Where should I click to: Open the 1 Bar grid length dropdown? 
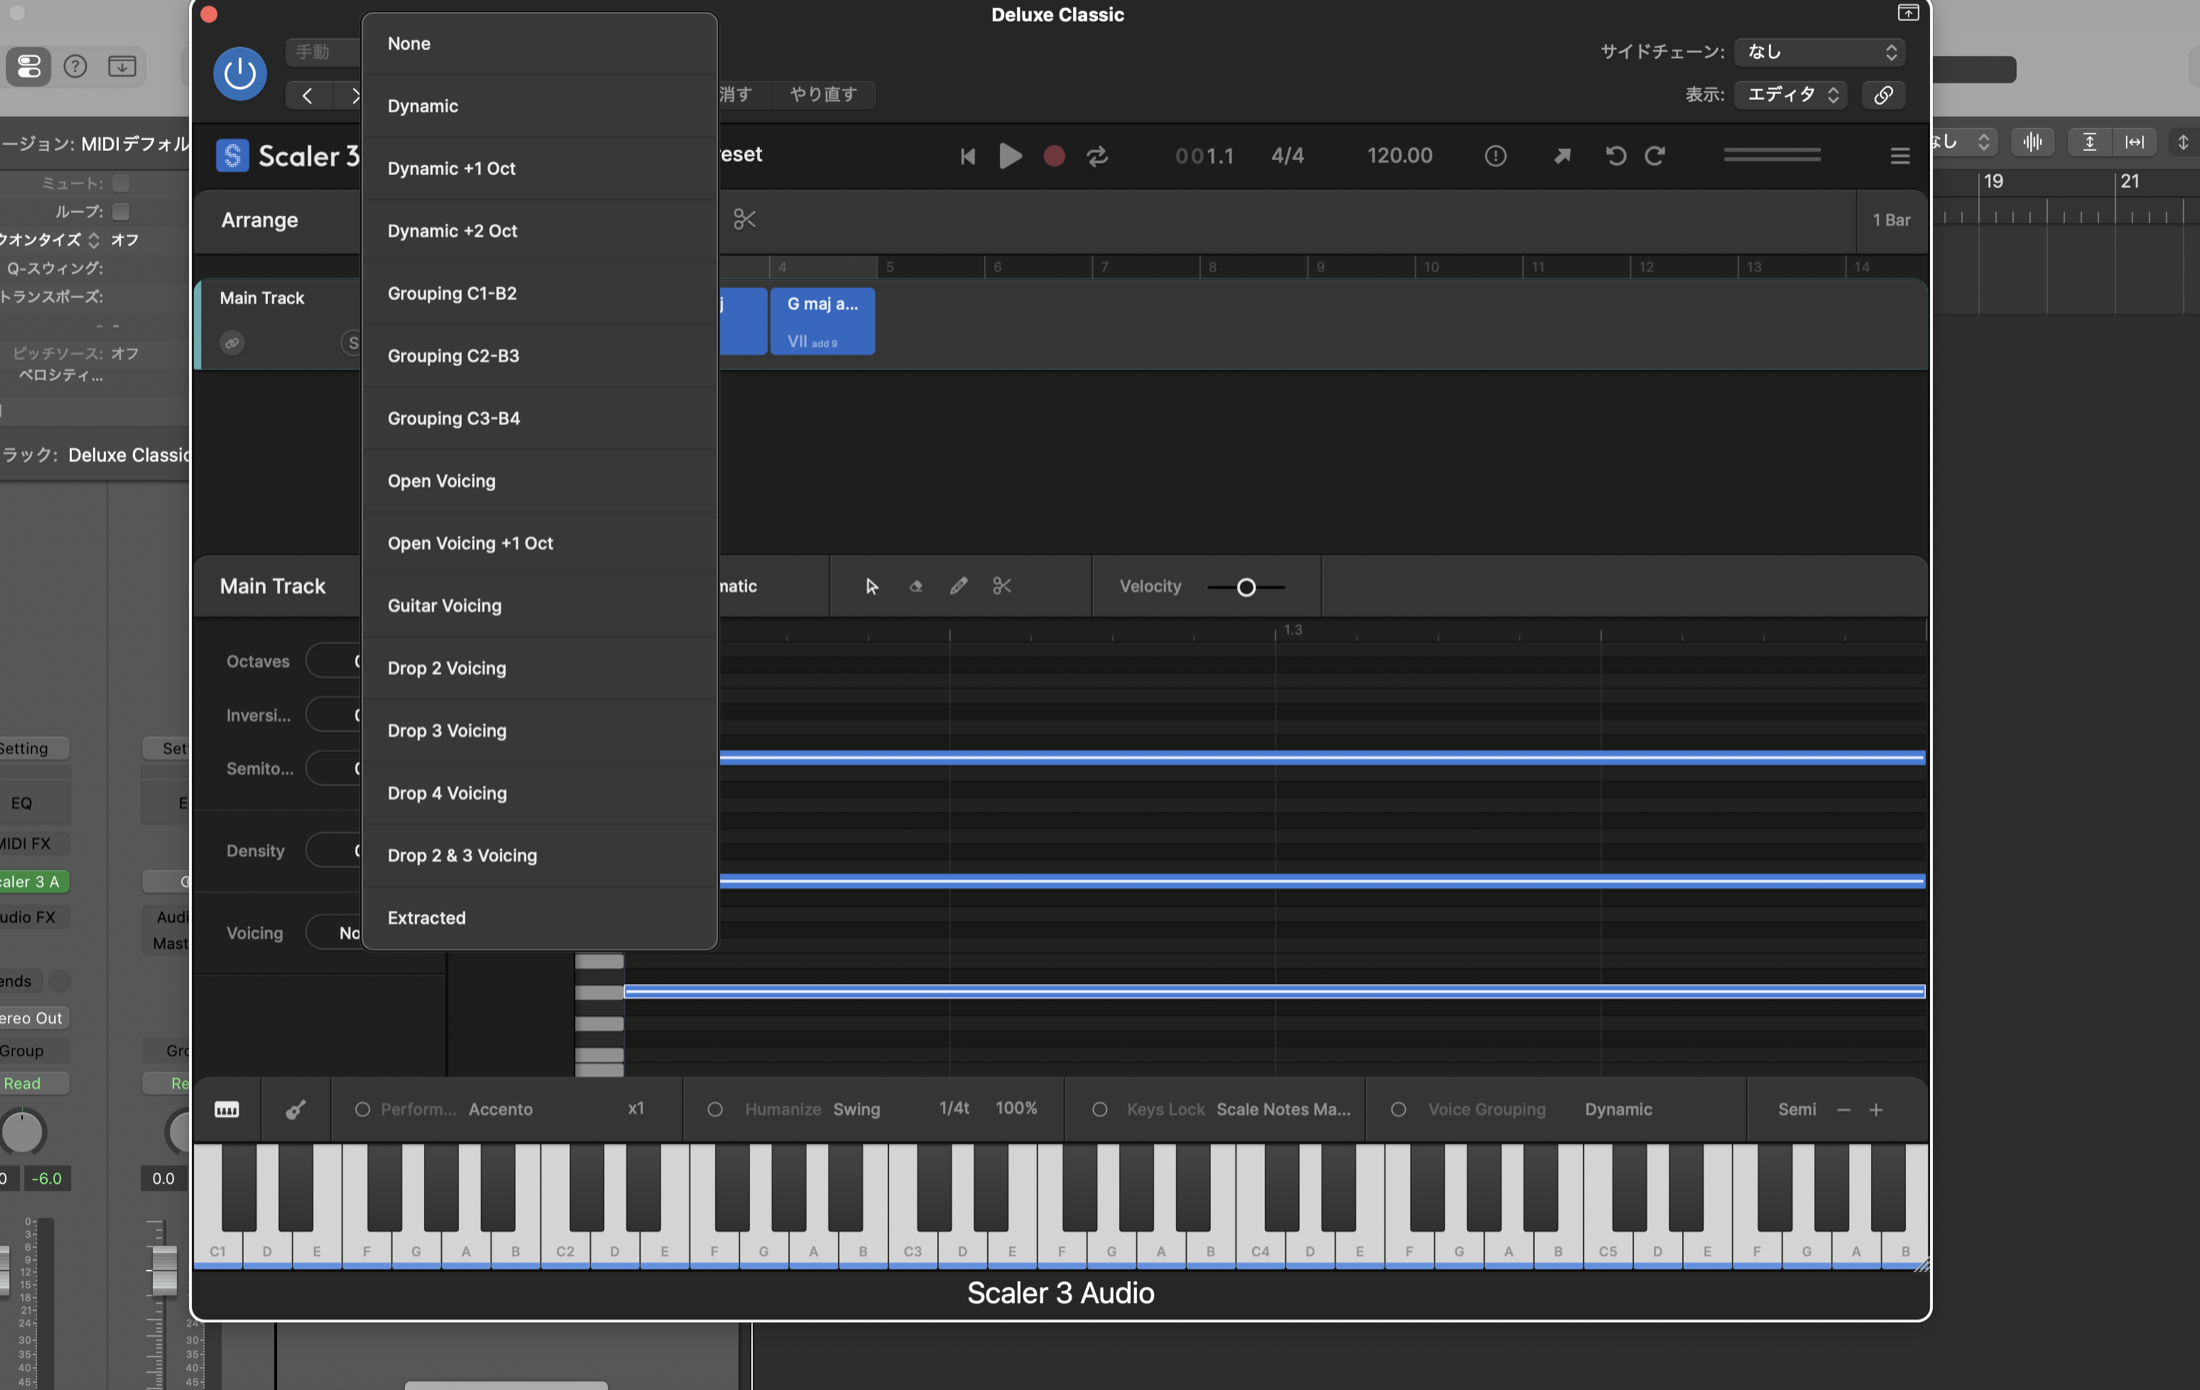tap(1891, 220)
